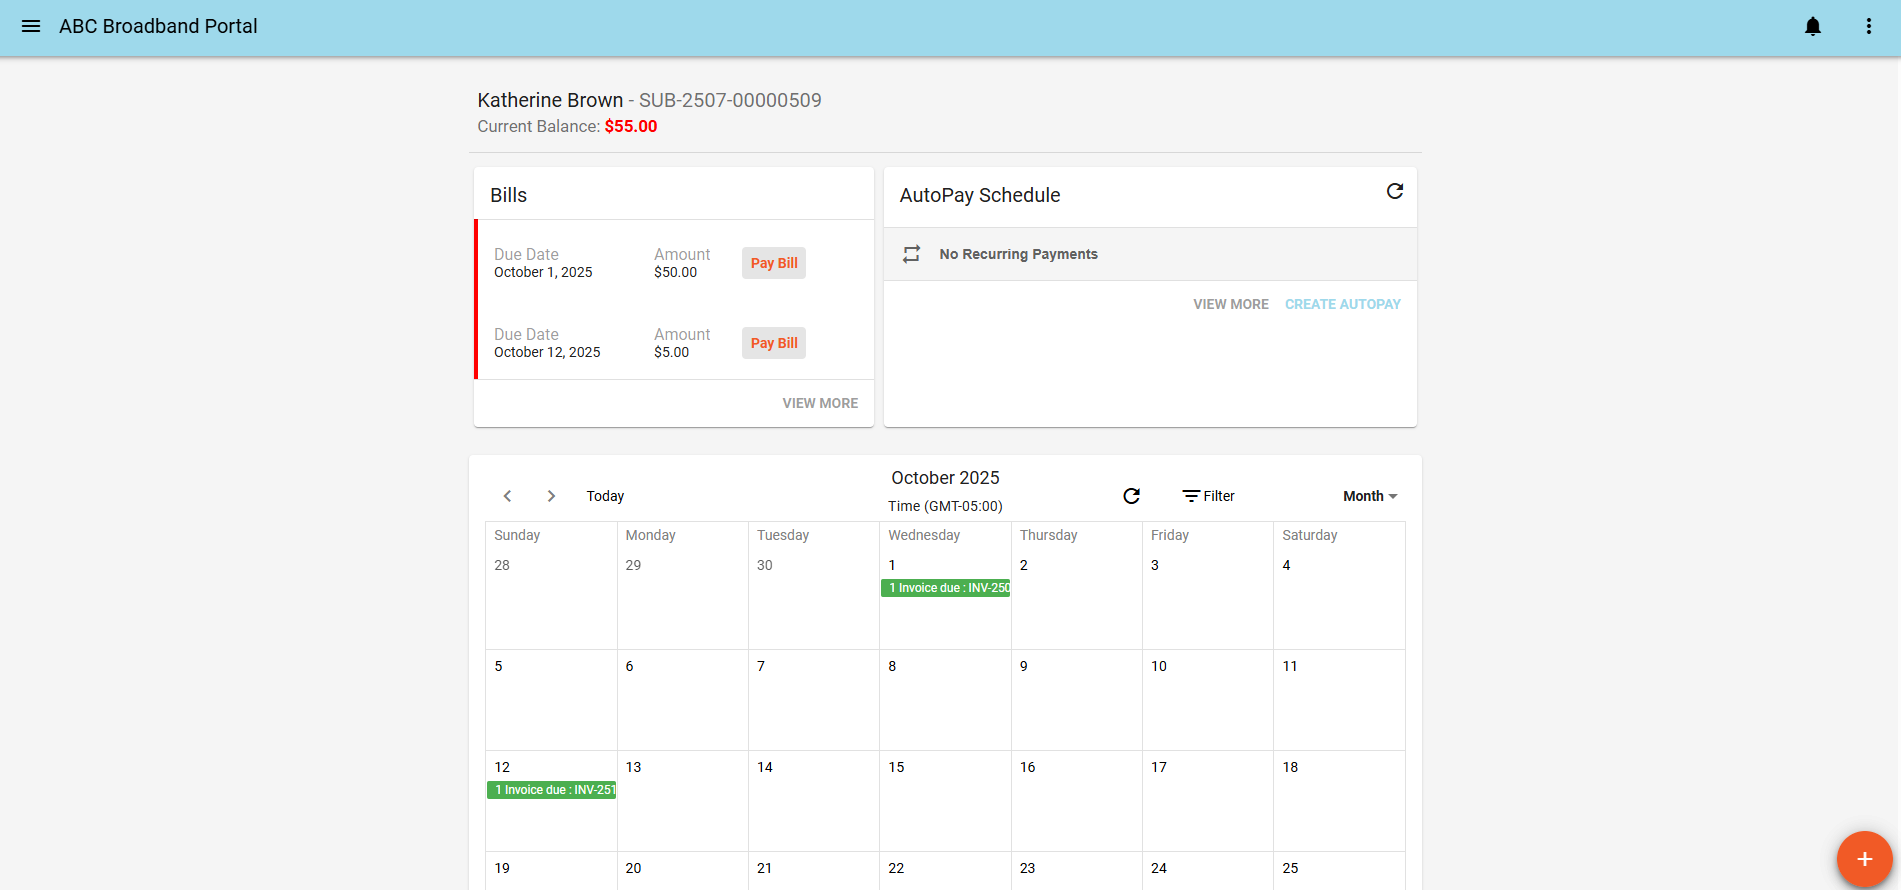
Task: Go to previous month in calendar
Action: point(508,496)
